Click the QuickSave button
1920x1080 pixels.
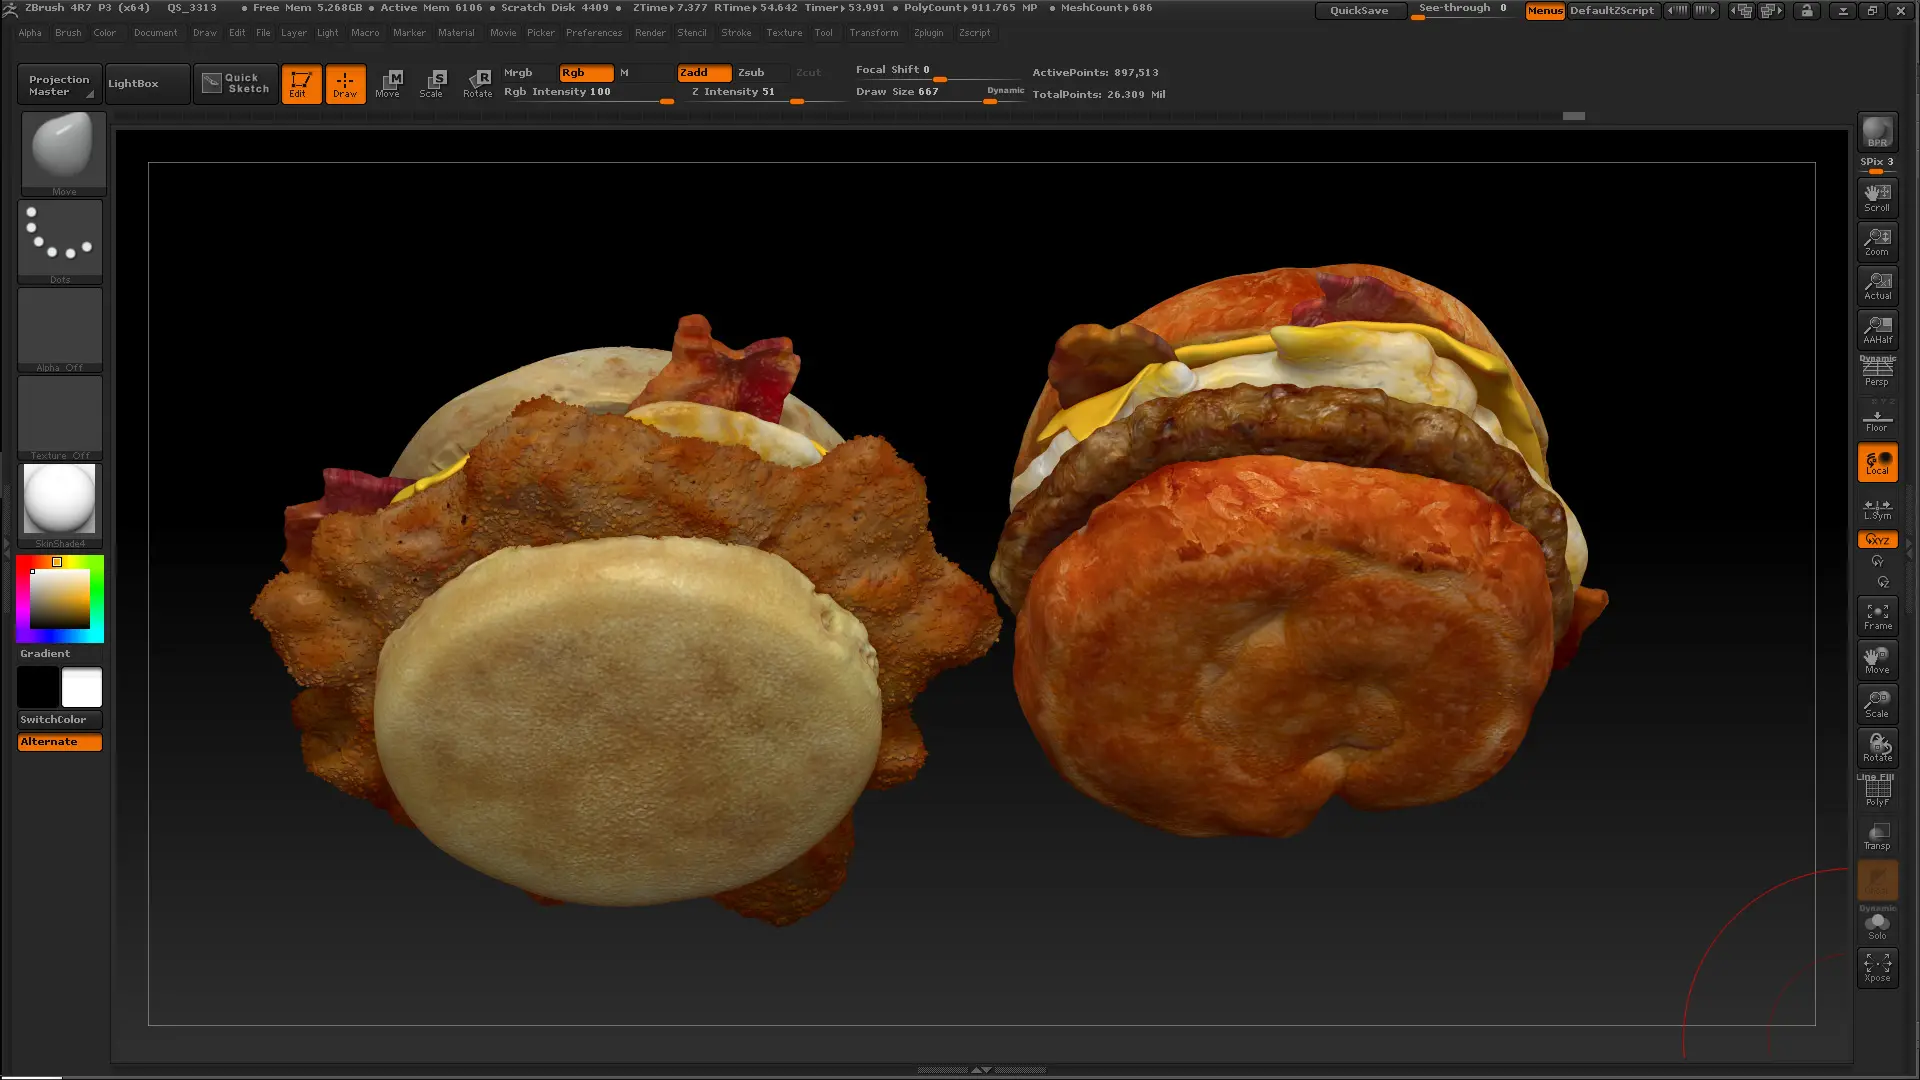pos(1359,11)
